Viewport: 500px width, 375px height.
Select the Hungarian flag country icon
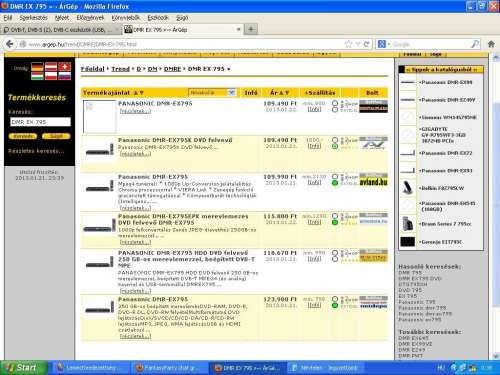[x=37, y=76]
